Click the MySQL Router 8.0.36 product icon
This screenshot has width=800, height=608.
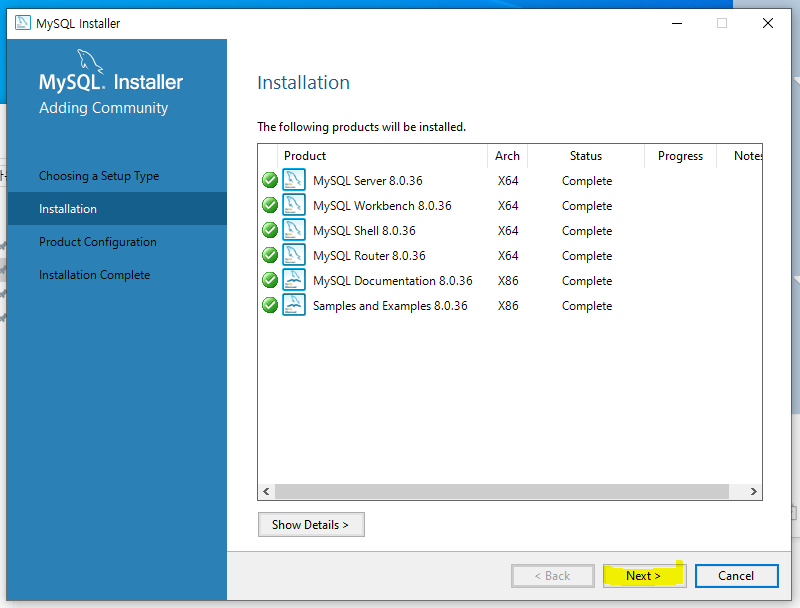[294, 255]
